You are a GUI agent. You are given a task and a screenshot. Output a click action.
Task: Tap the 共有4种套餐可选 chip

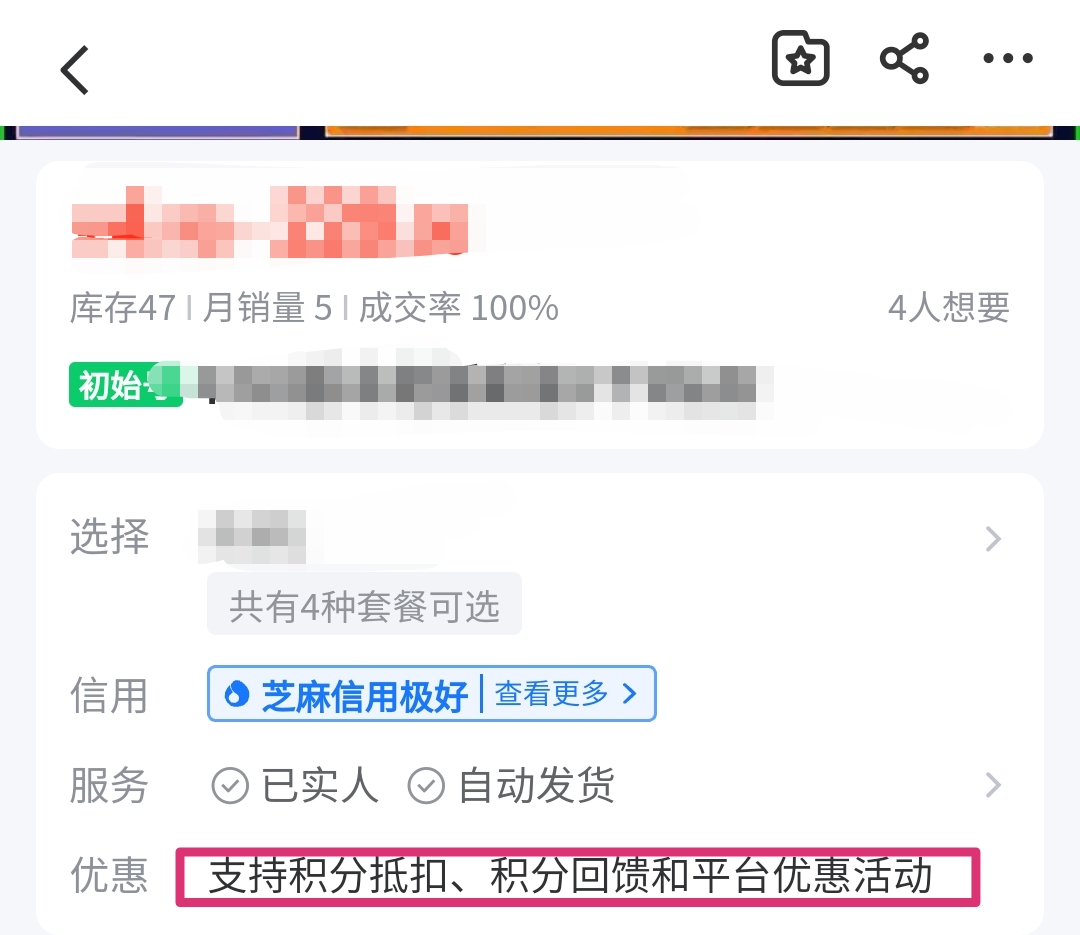(x=364, y=606)
